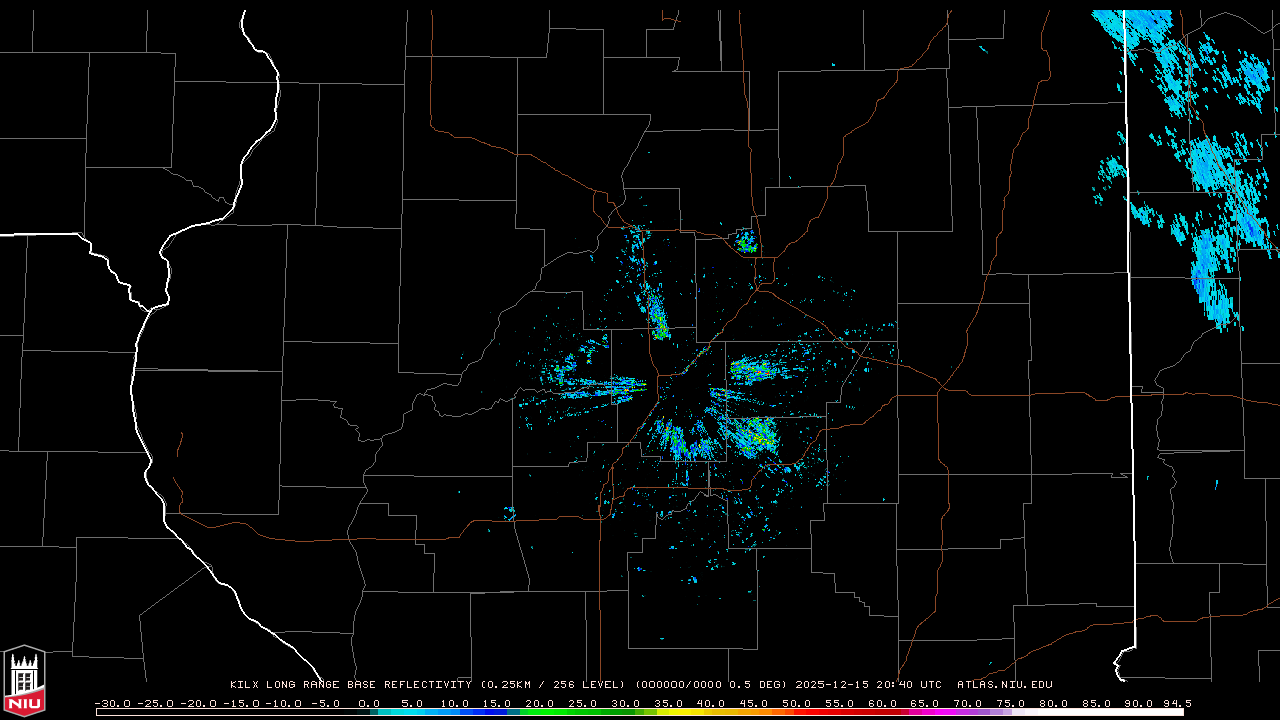Click the ATLAS.NIU.EDU text
Image resolution: width=1280 pixels, height=720 pixels.
tap(1004, 685)
